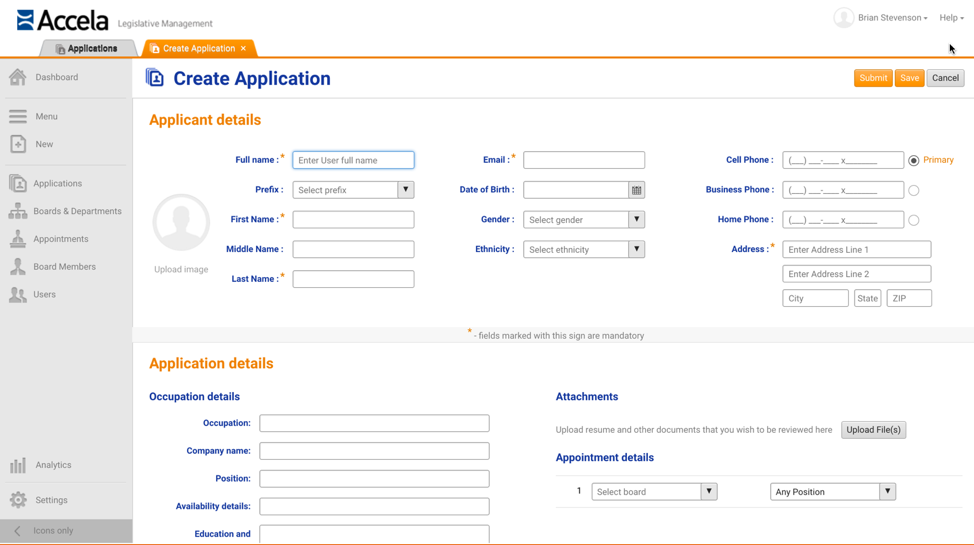Select Cell Phone as Primary radio

pos(913,160)
